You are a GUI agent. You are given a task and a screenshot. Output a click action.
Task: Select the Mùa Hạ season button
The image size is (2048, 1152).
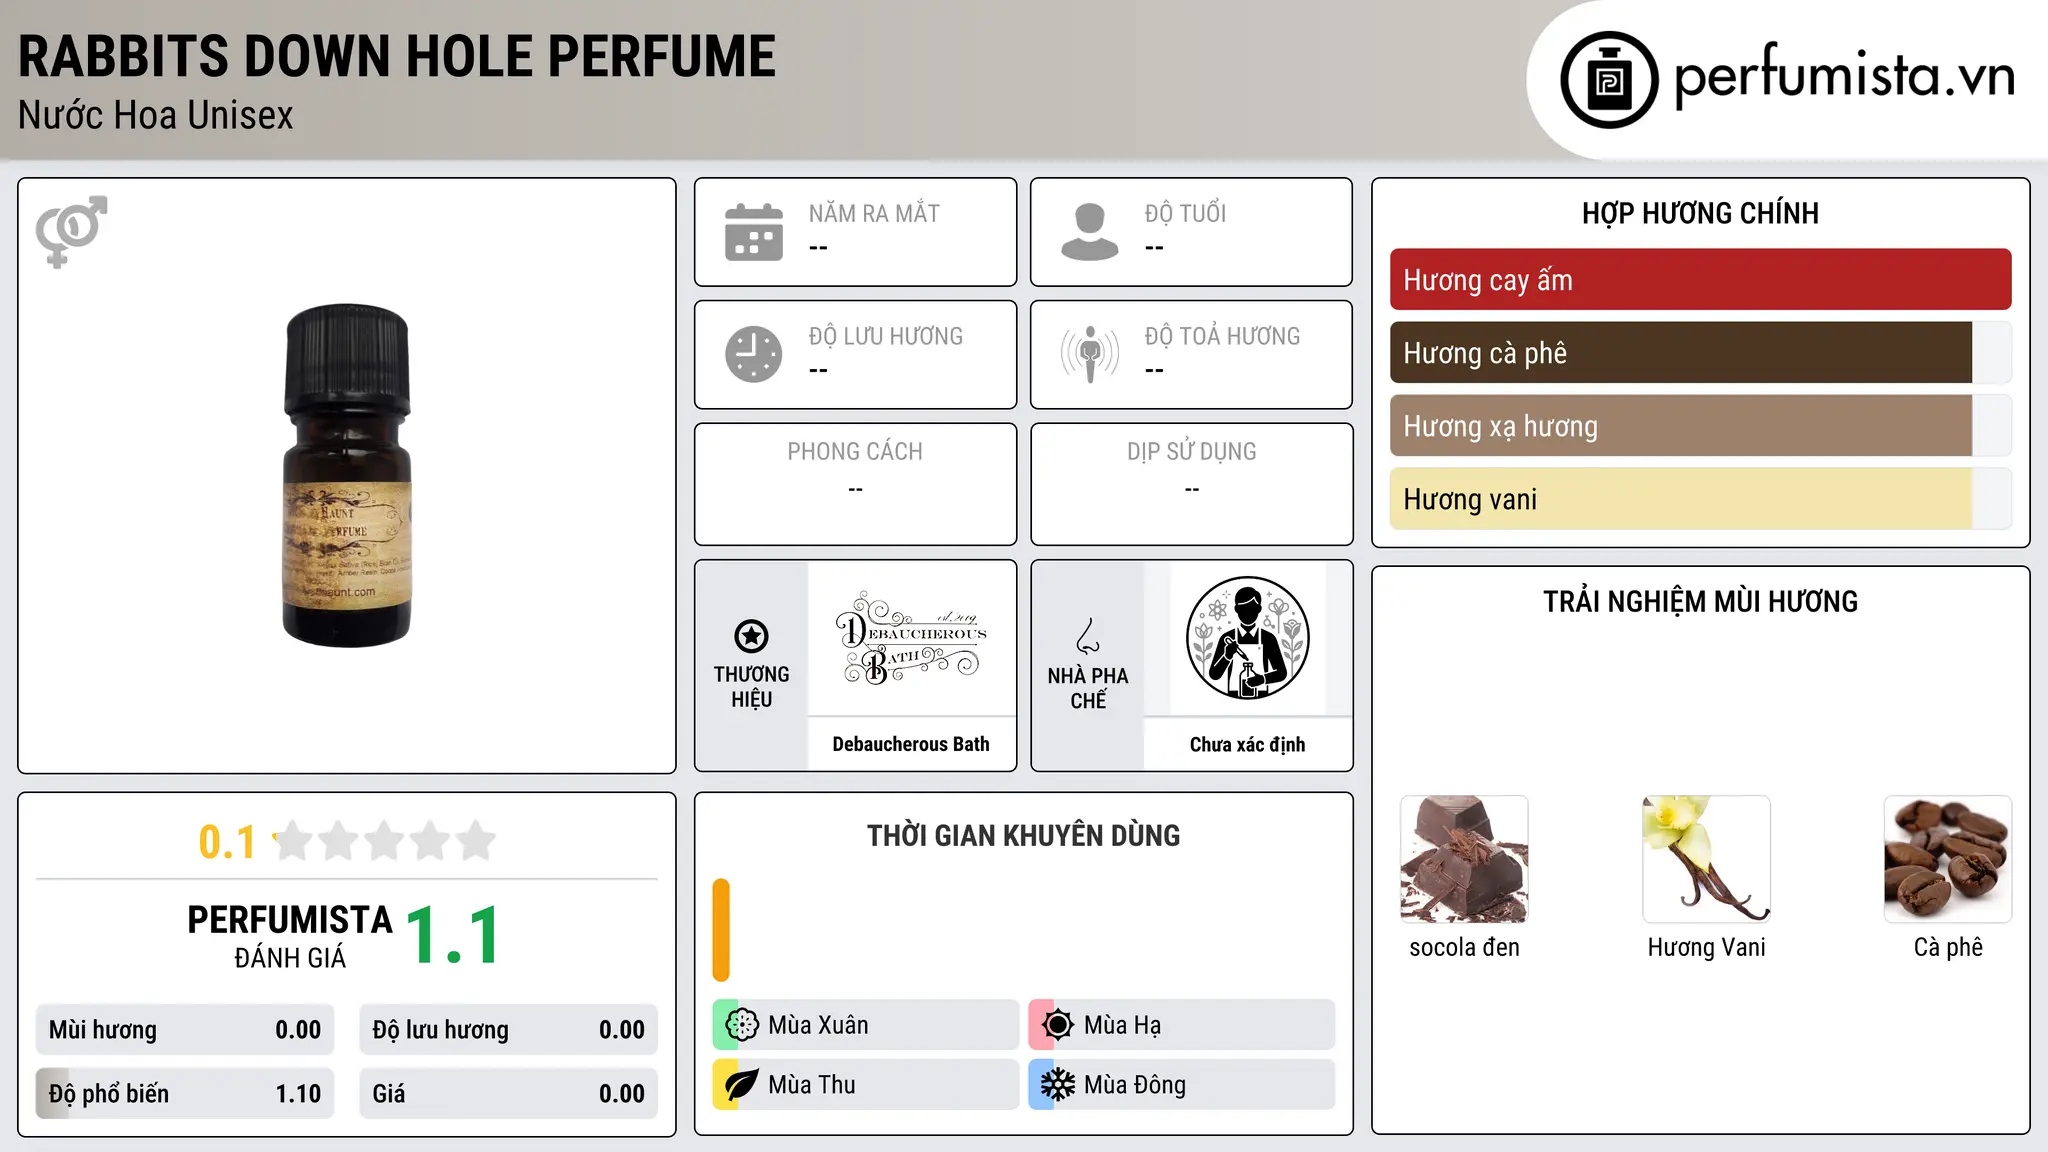pyautogui.click(x=1181, y=1025)
